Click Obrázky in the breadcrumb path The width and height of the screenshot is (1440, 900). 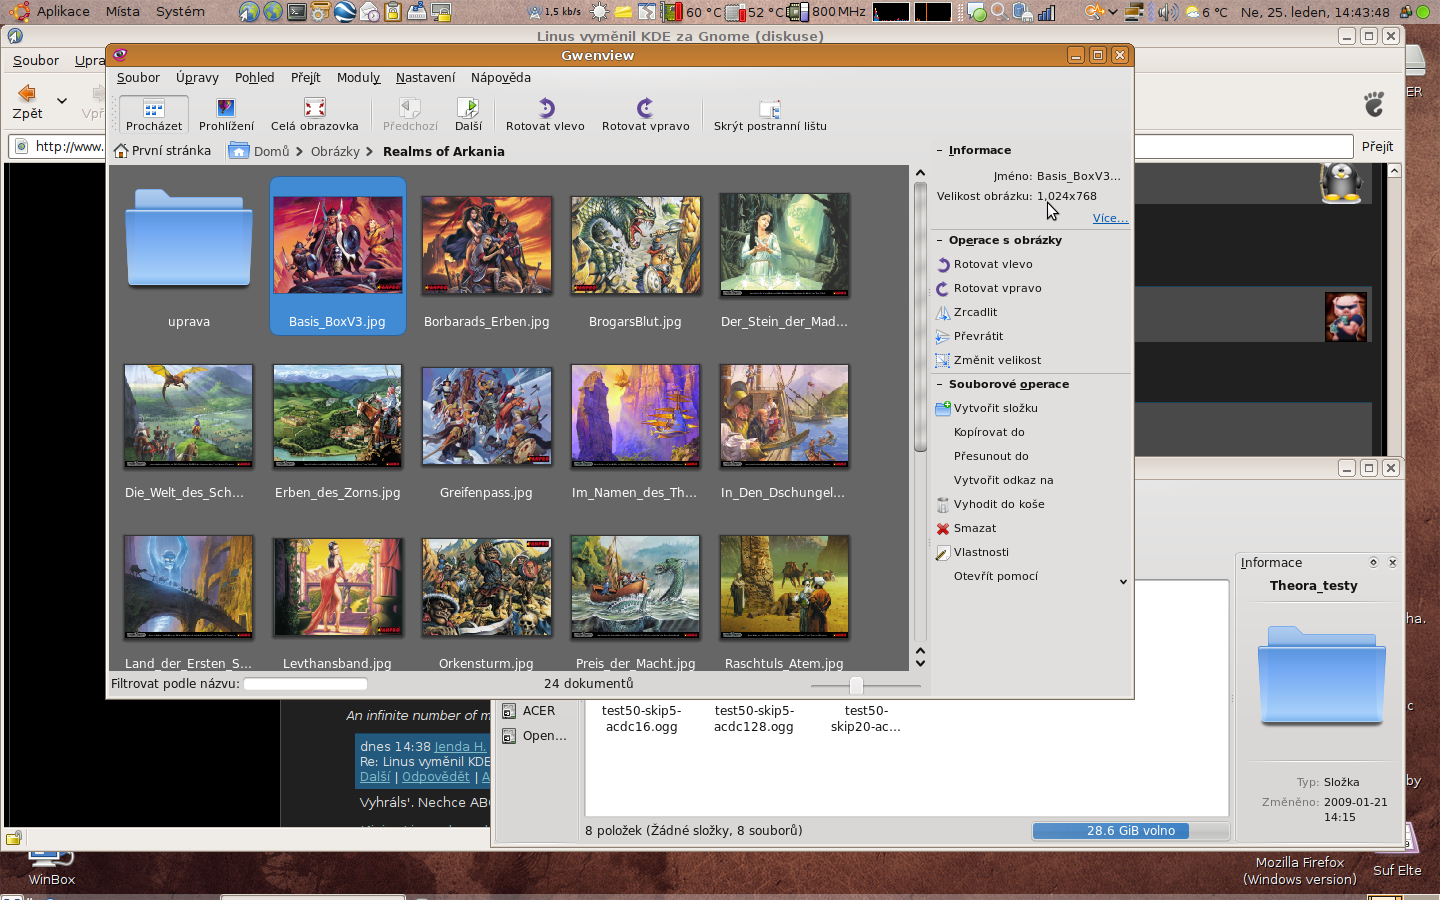pyautogui.click(x=335, y=152)
